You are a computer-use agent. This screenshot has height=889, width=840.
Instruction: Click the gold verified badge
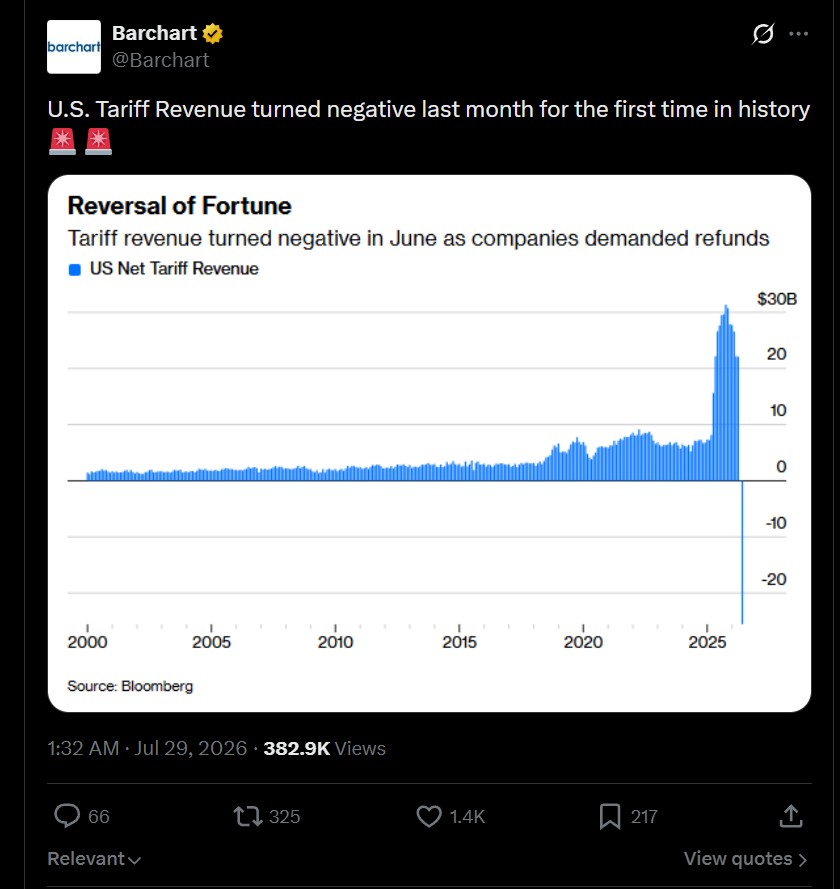213,33
